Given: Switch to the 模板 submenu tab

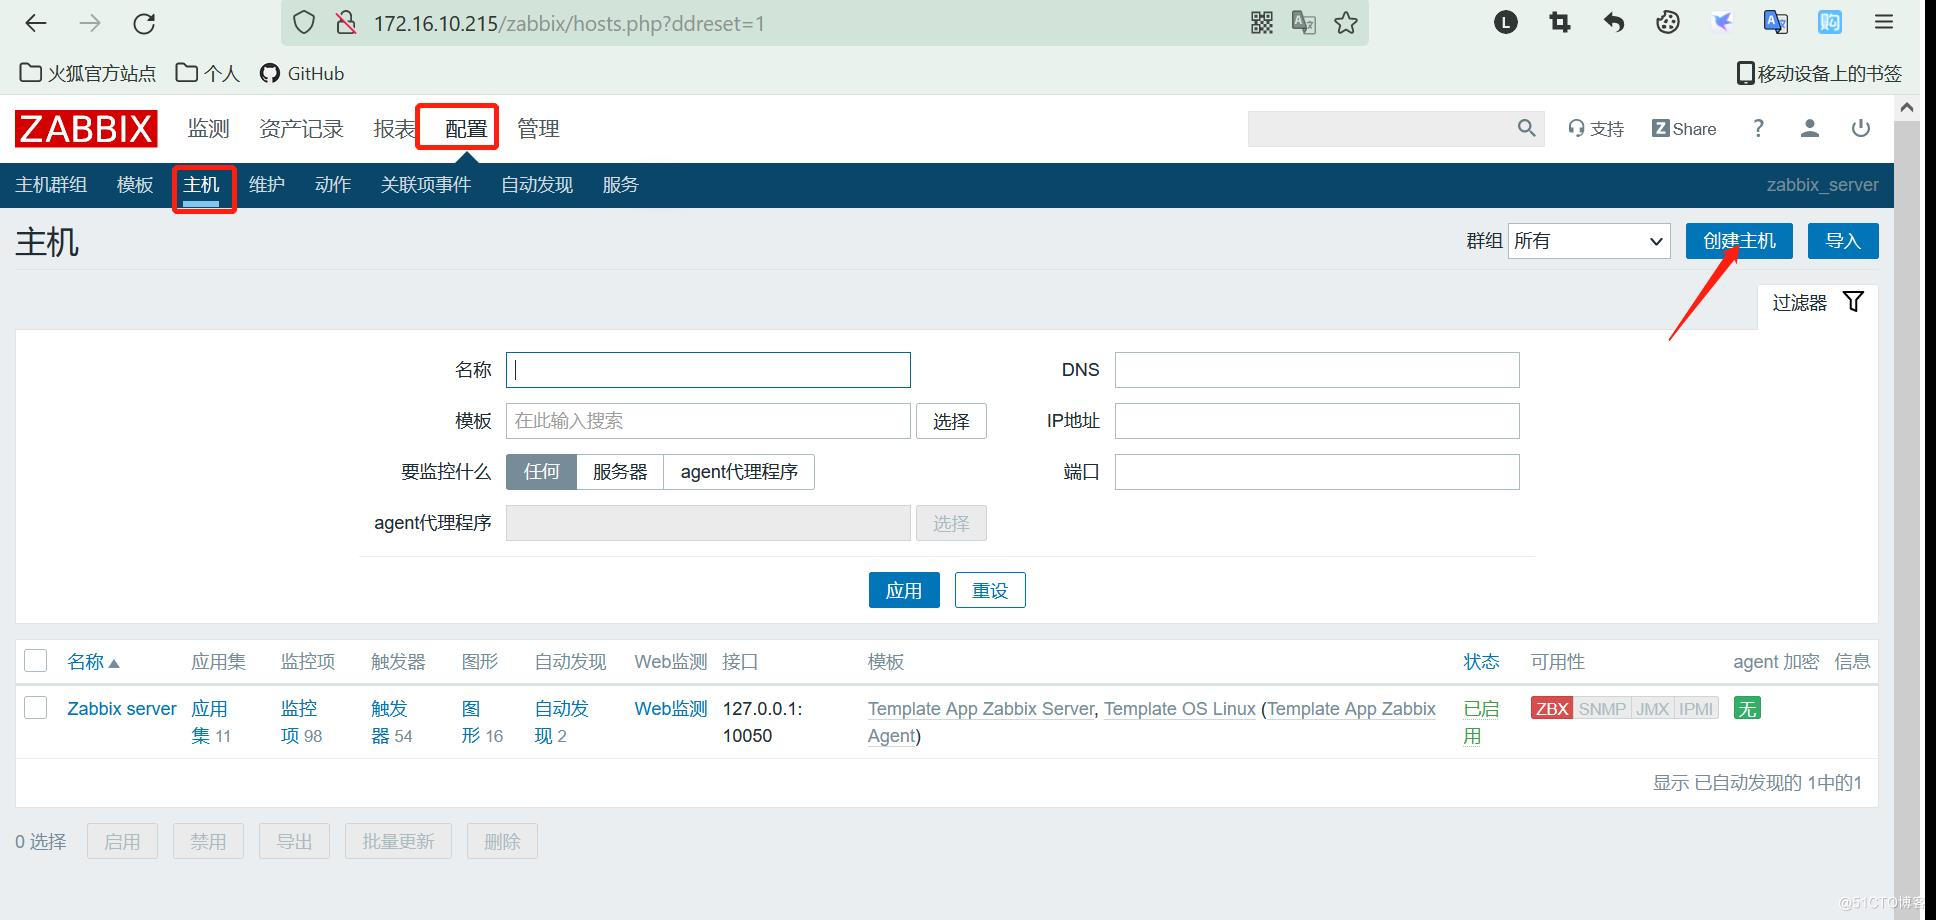Looking at the screenshot, I should pos(135,185).
